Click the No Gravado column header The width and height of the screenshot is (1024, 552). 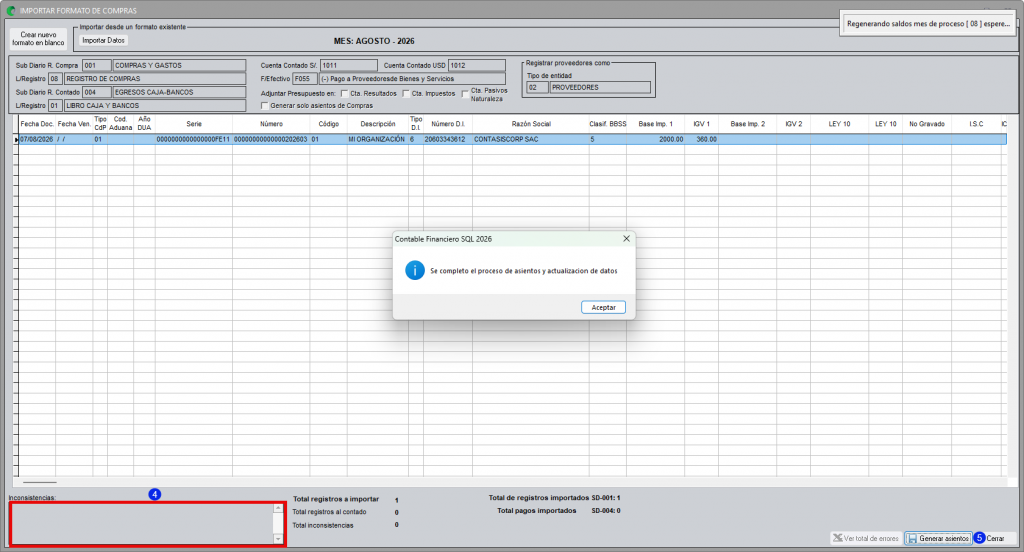pos(927,123)
